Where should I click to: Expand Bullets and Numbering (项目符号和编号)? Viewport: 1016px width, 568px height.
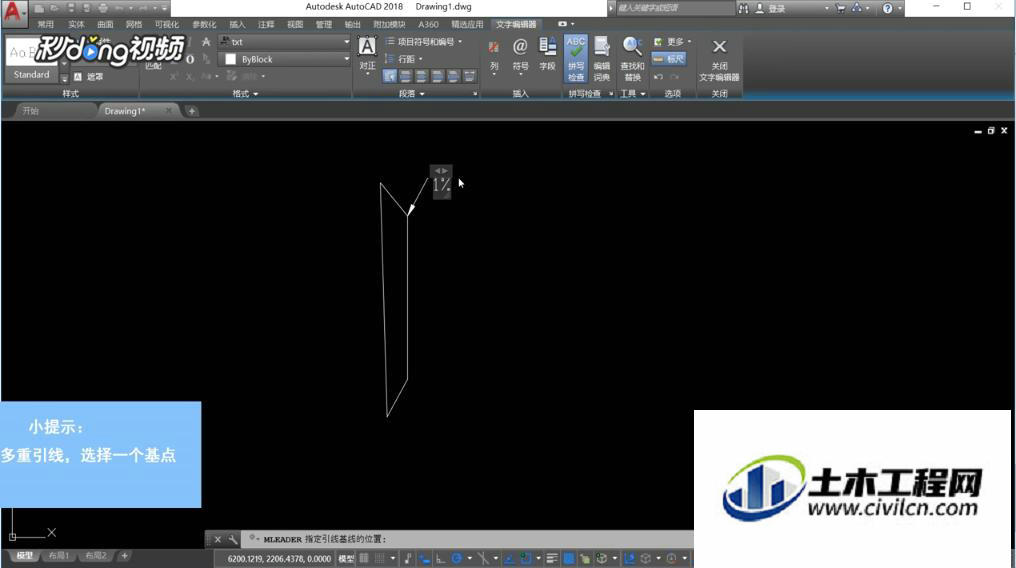coord(424,41)
